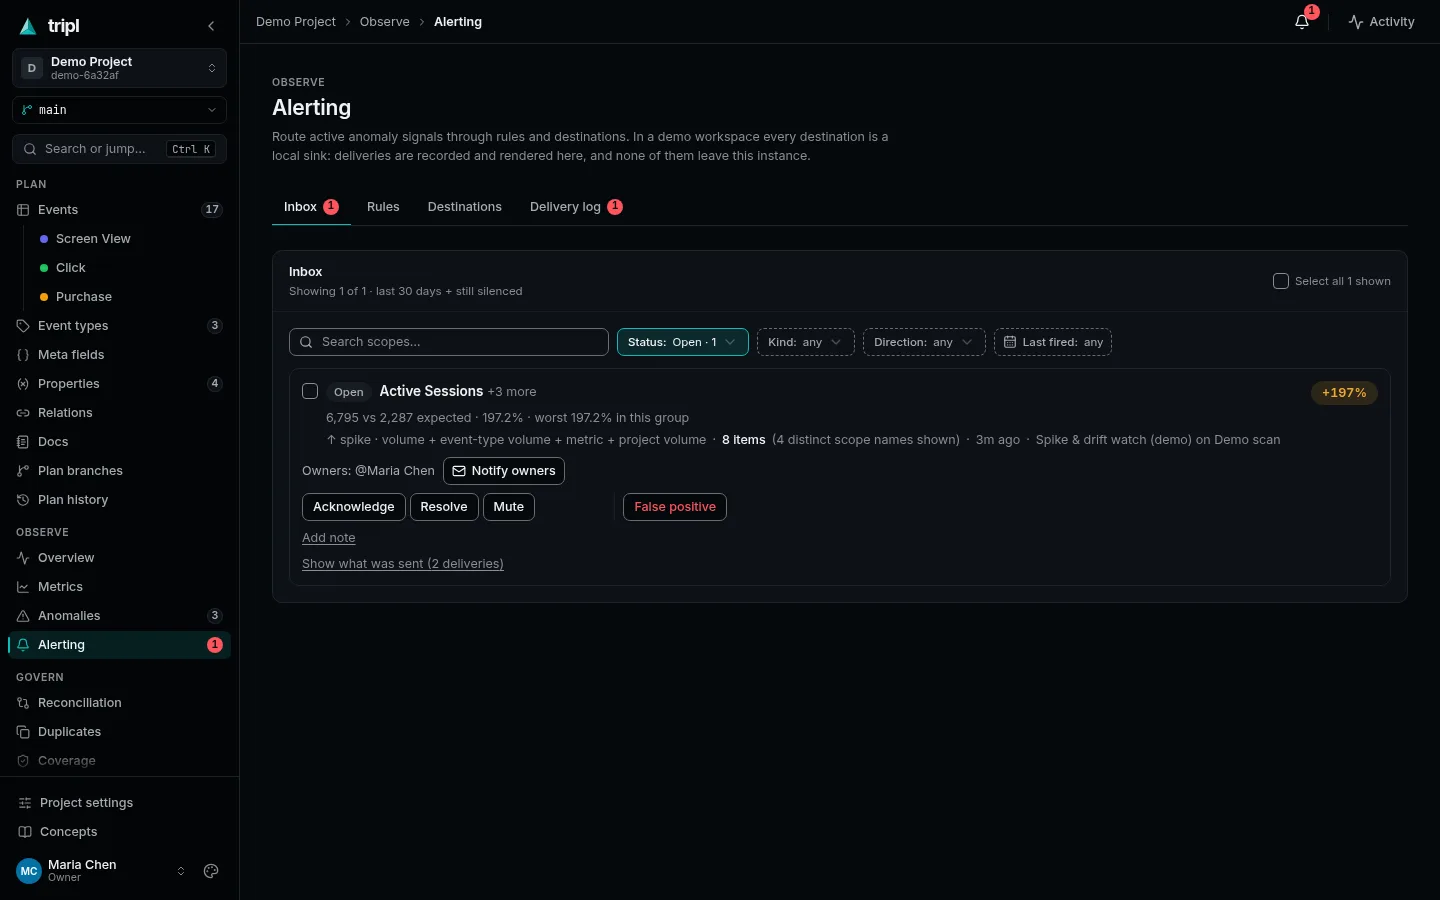Open Duplicates page
Screen dimensions: 1440x900
pos(119,732)
